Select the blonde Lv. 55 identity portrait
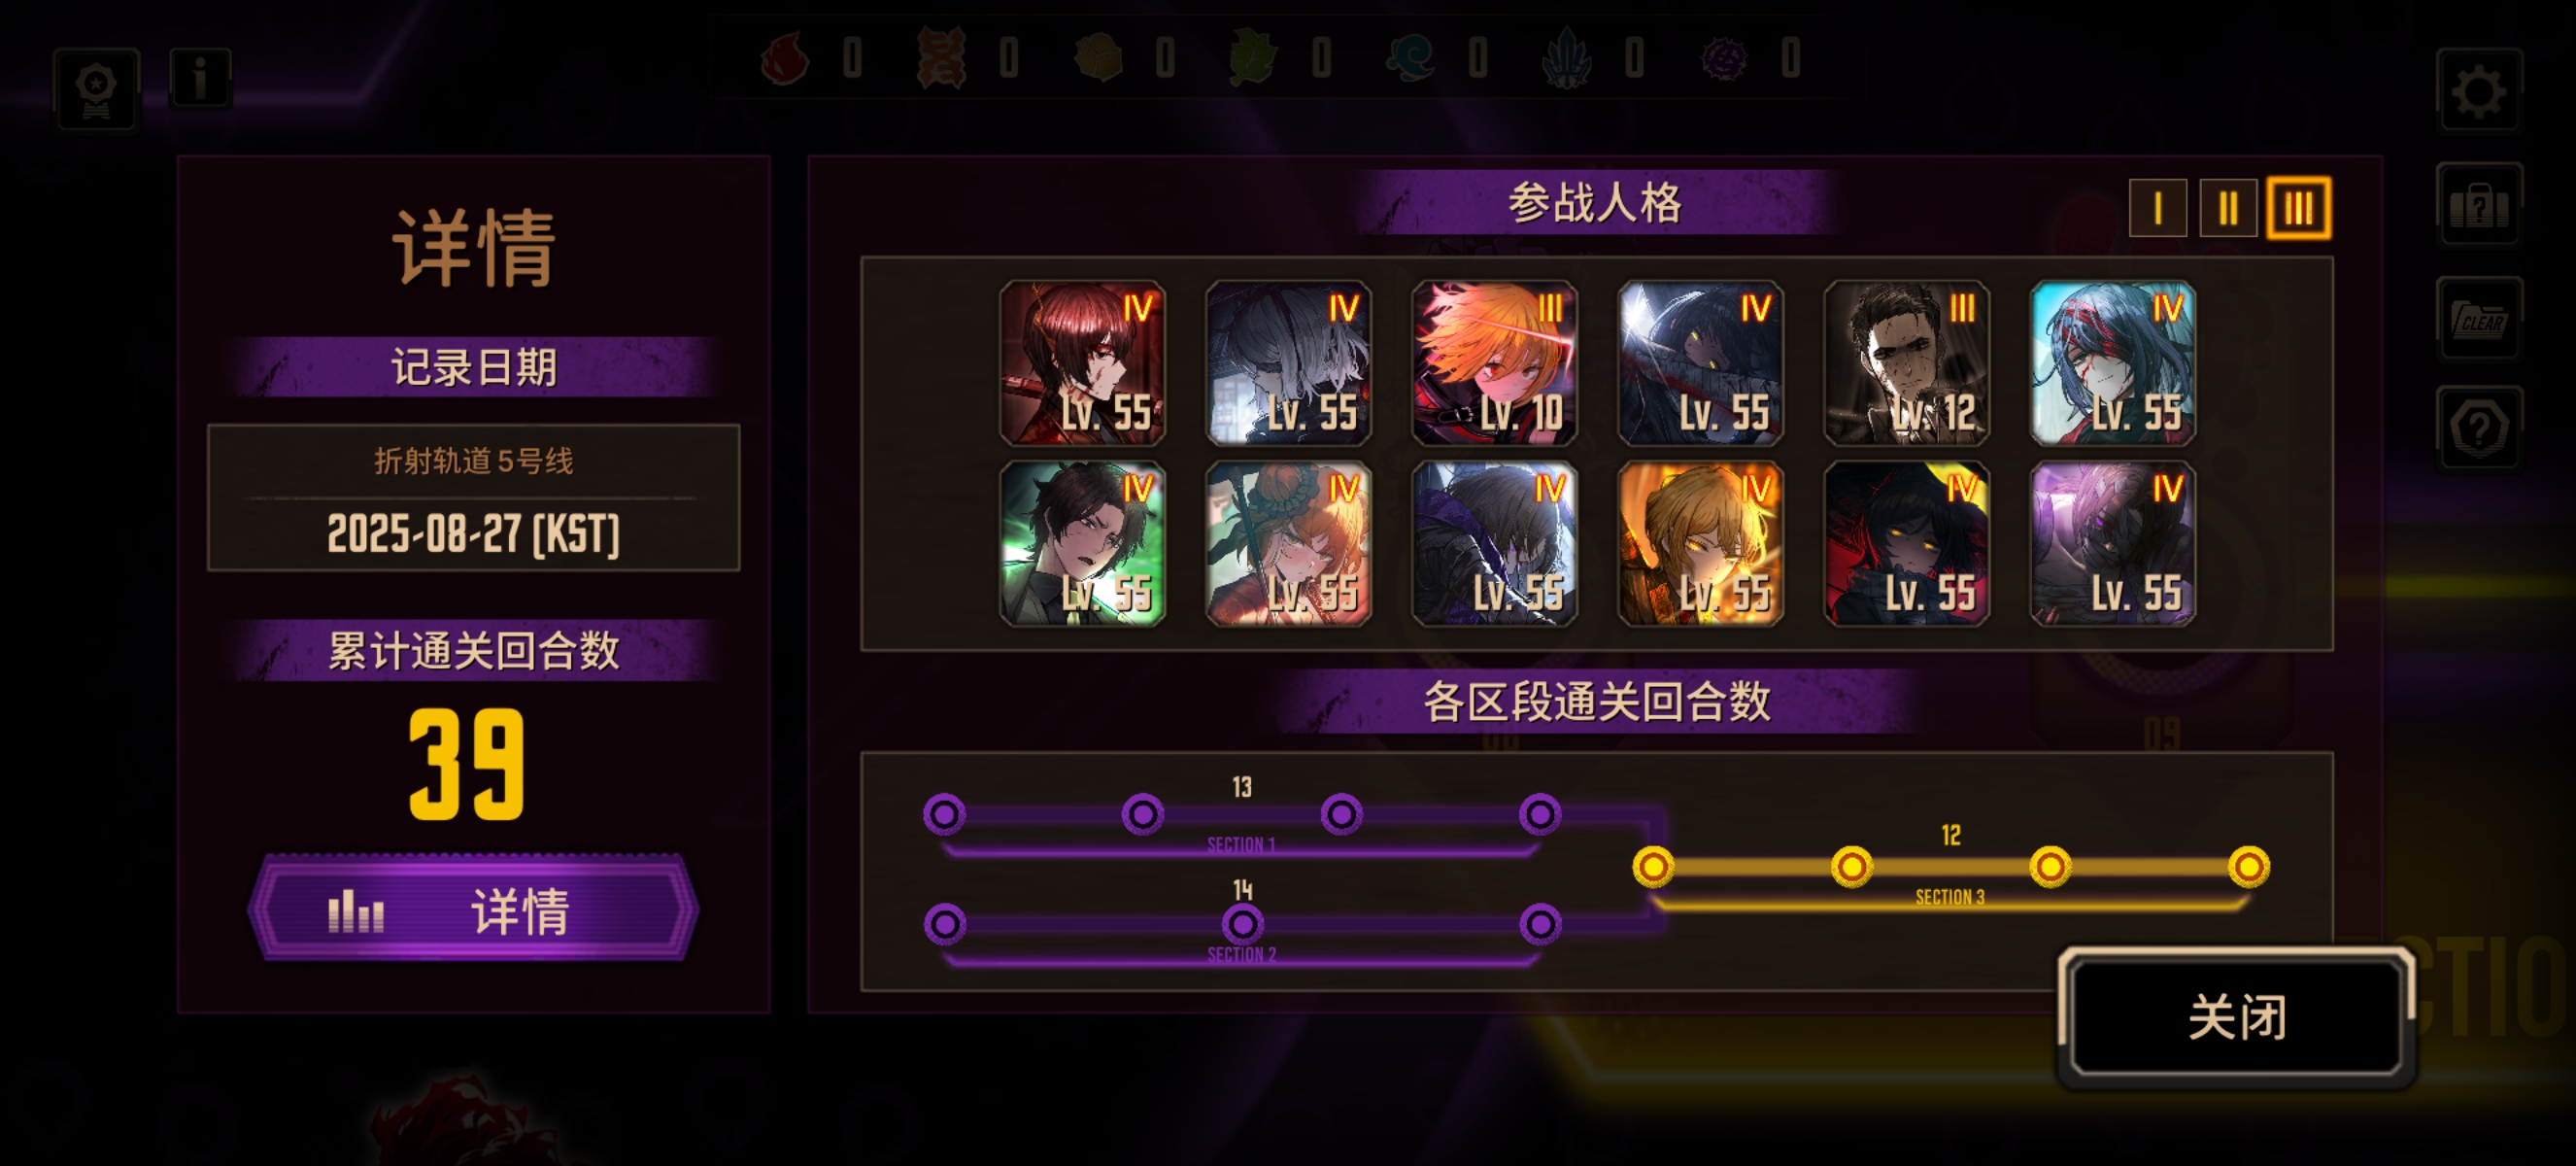 coord(1700,543)
